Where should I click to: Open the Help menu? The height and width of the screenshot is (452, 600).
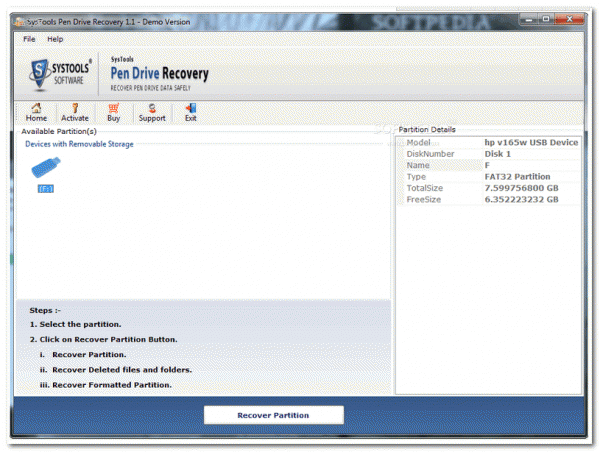55,39
